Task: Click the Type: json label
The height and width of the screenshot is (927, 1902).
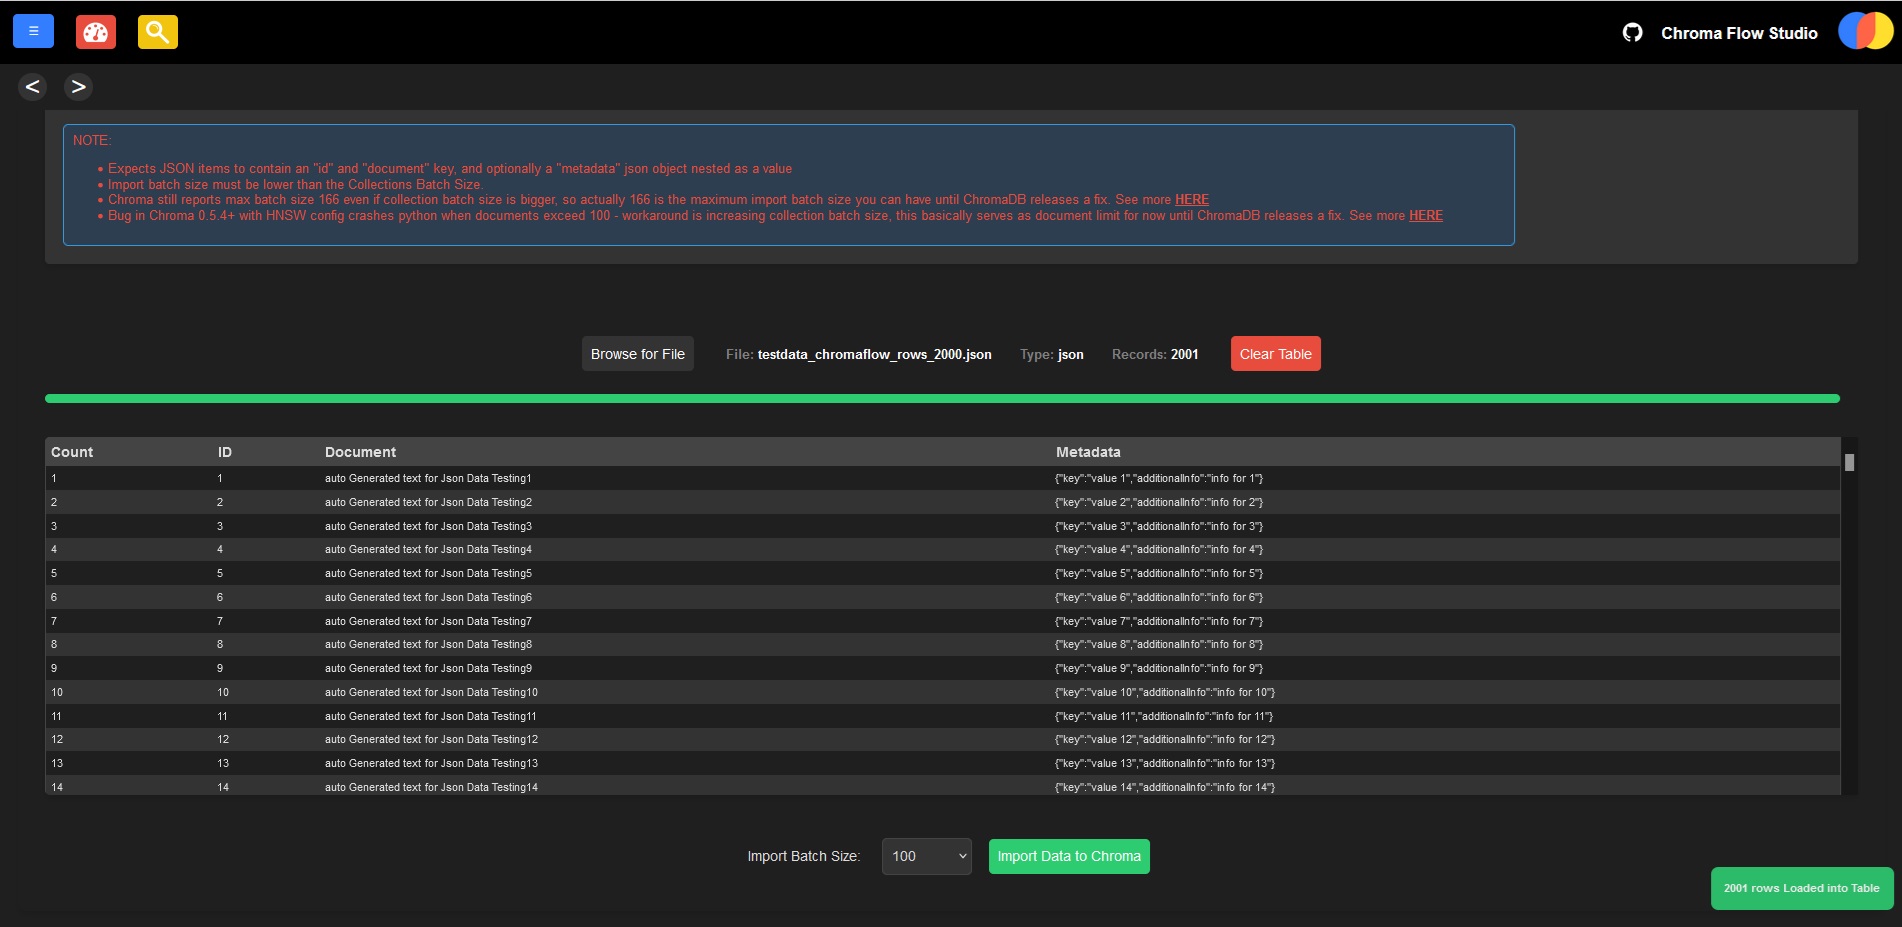Action: pos(1052,354)
